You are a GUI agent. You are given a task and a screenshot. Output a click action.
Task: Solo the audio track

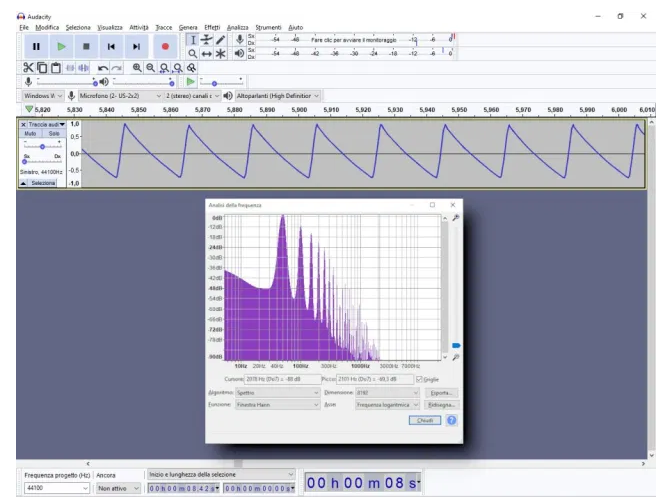pyautogui.click(x=54, y=133)
